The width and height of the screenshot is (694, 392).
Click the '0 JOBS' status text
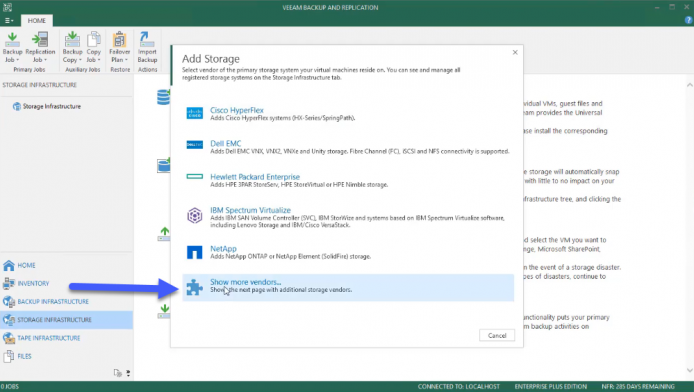pyautogui.click(x=10, y=386)
